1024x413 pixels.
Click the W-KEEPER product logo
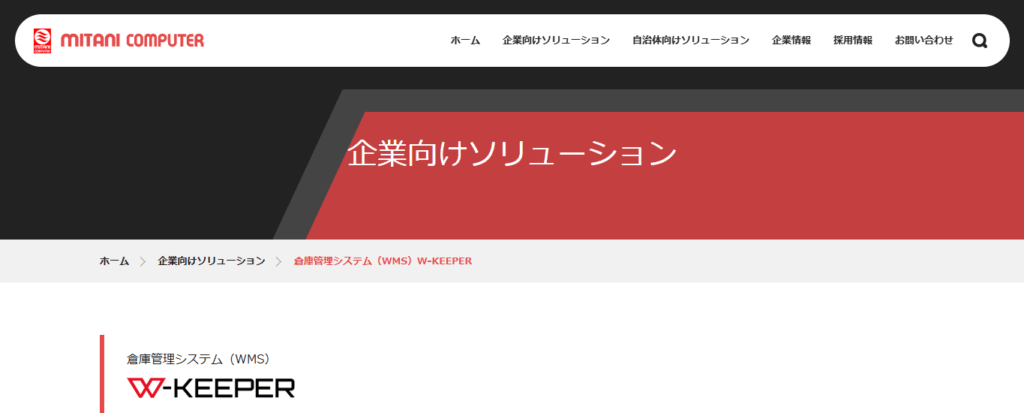[x=211, y=388]
